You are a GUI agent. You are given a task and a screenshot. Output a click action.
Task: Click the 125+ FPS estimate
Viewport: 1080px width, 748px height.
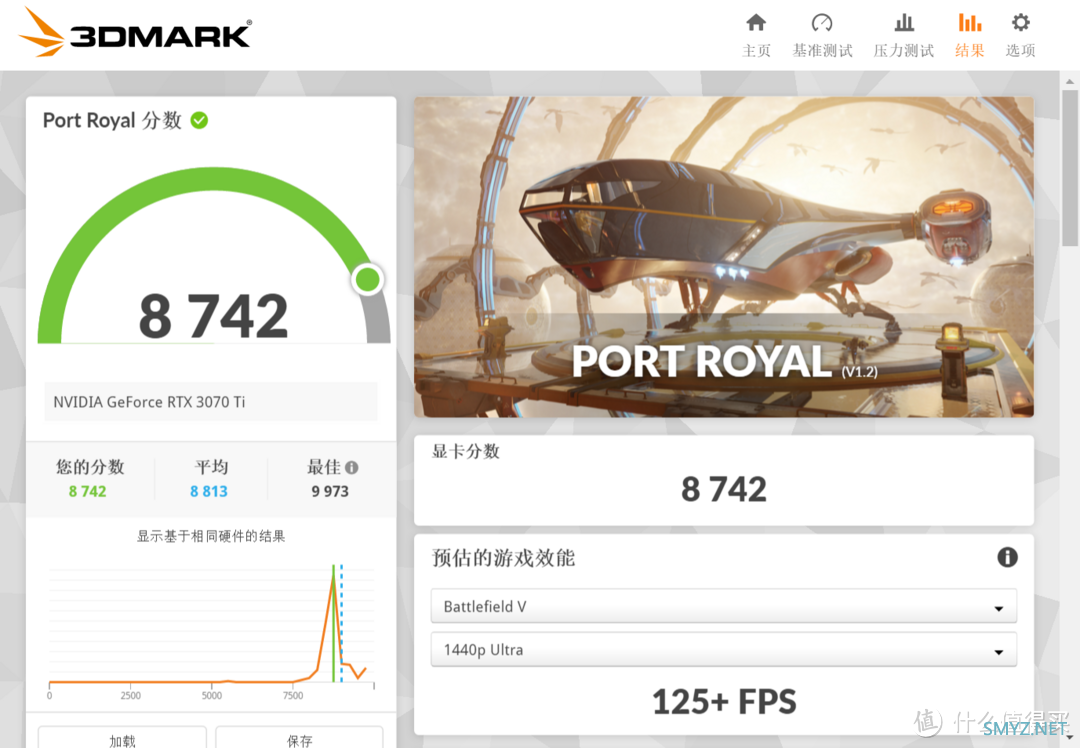pyautogui.click(x=724, y=702)
